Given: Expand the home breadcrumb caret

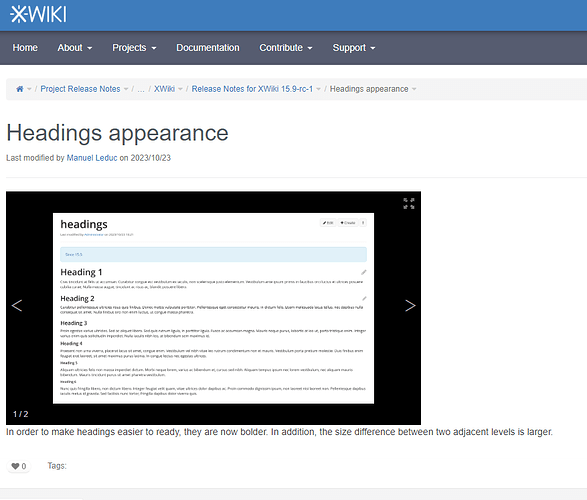Looking at the screenshot, I should (29, 89).
